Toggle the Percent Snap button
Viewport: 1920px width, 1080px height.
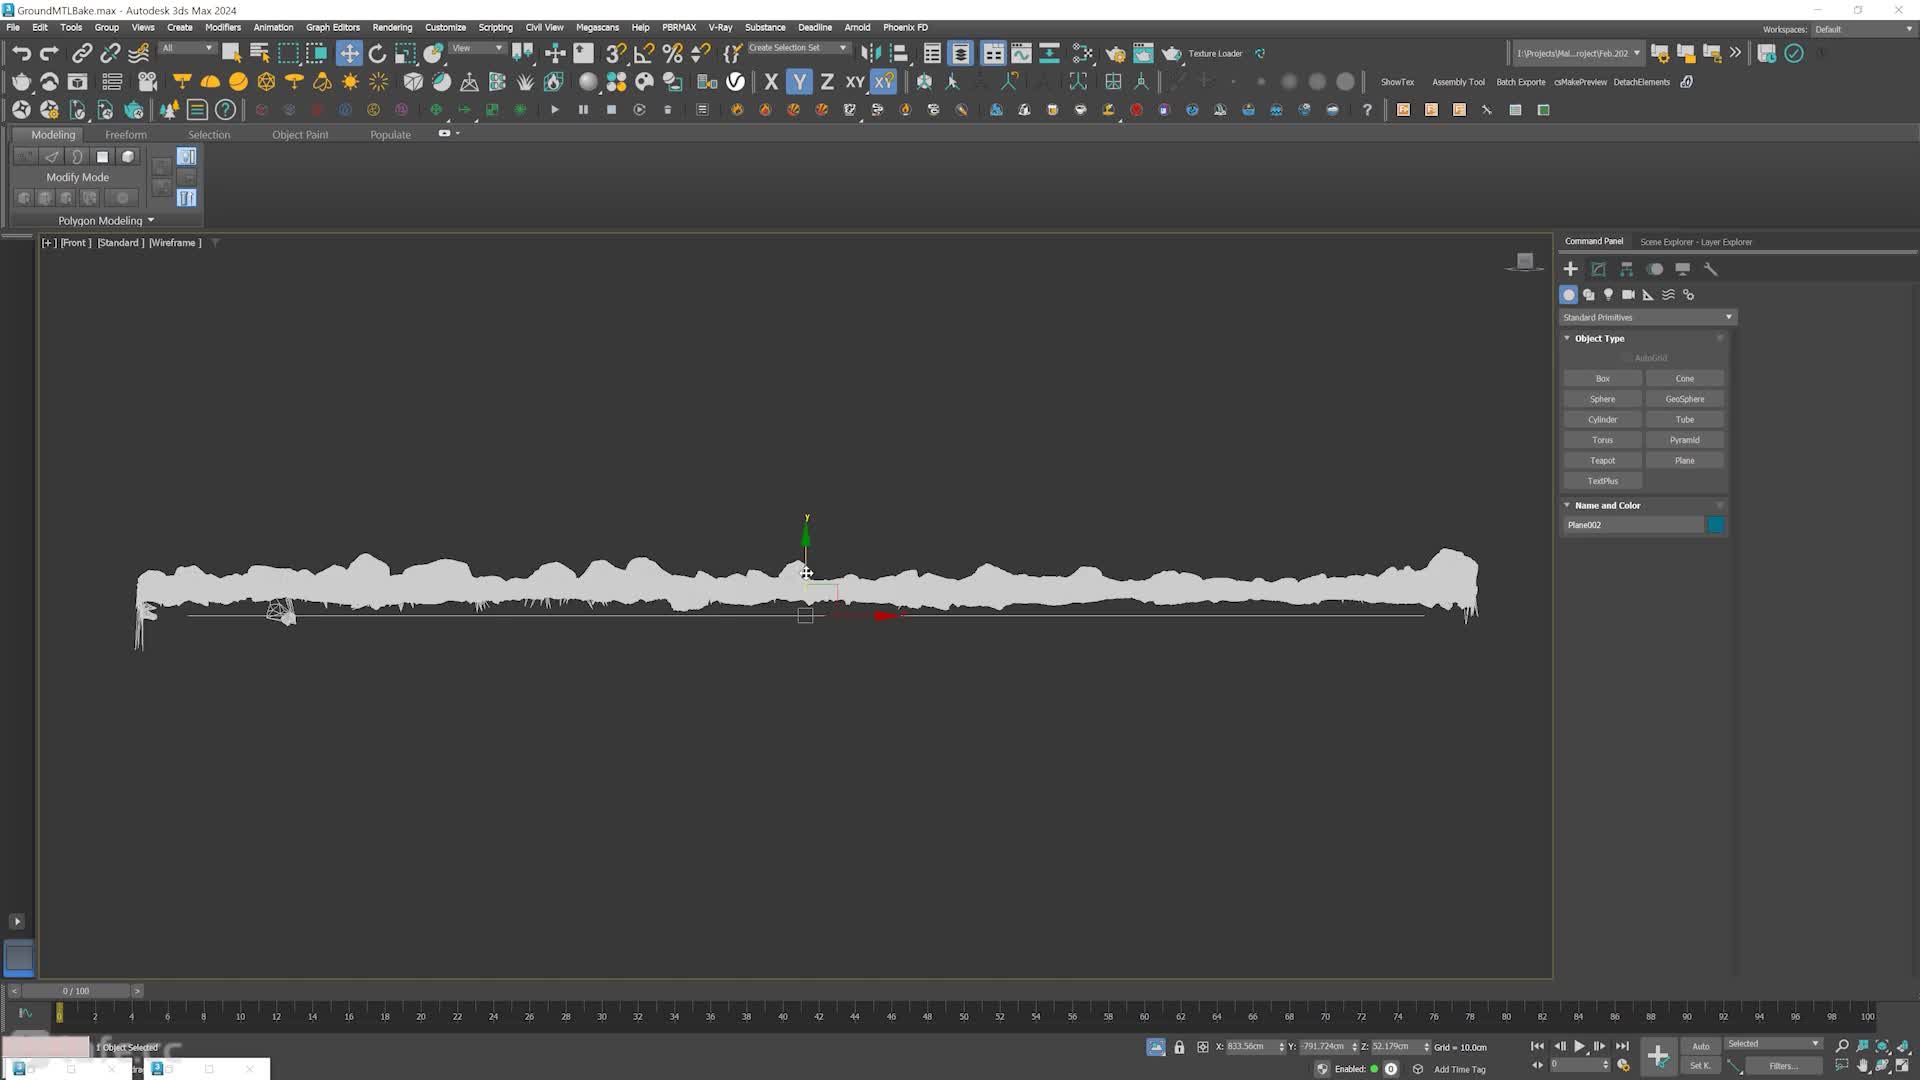click(672, 53)
